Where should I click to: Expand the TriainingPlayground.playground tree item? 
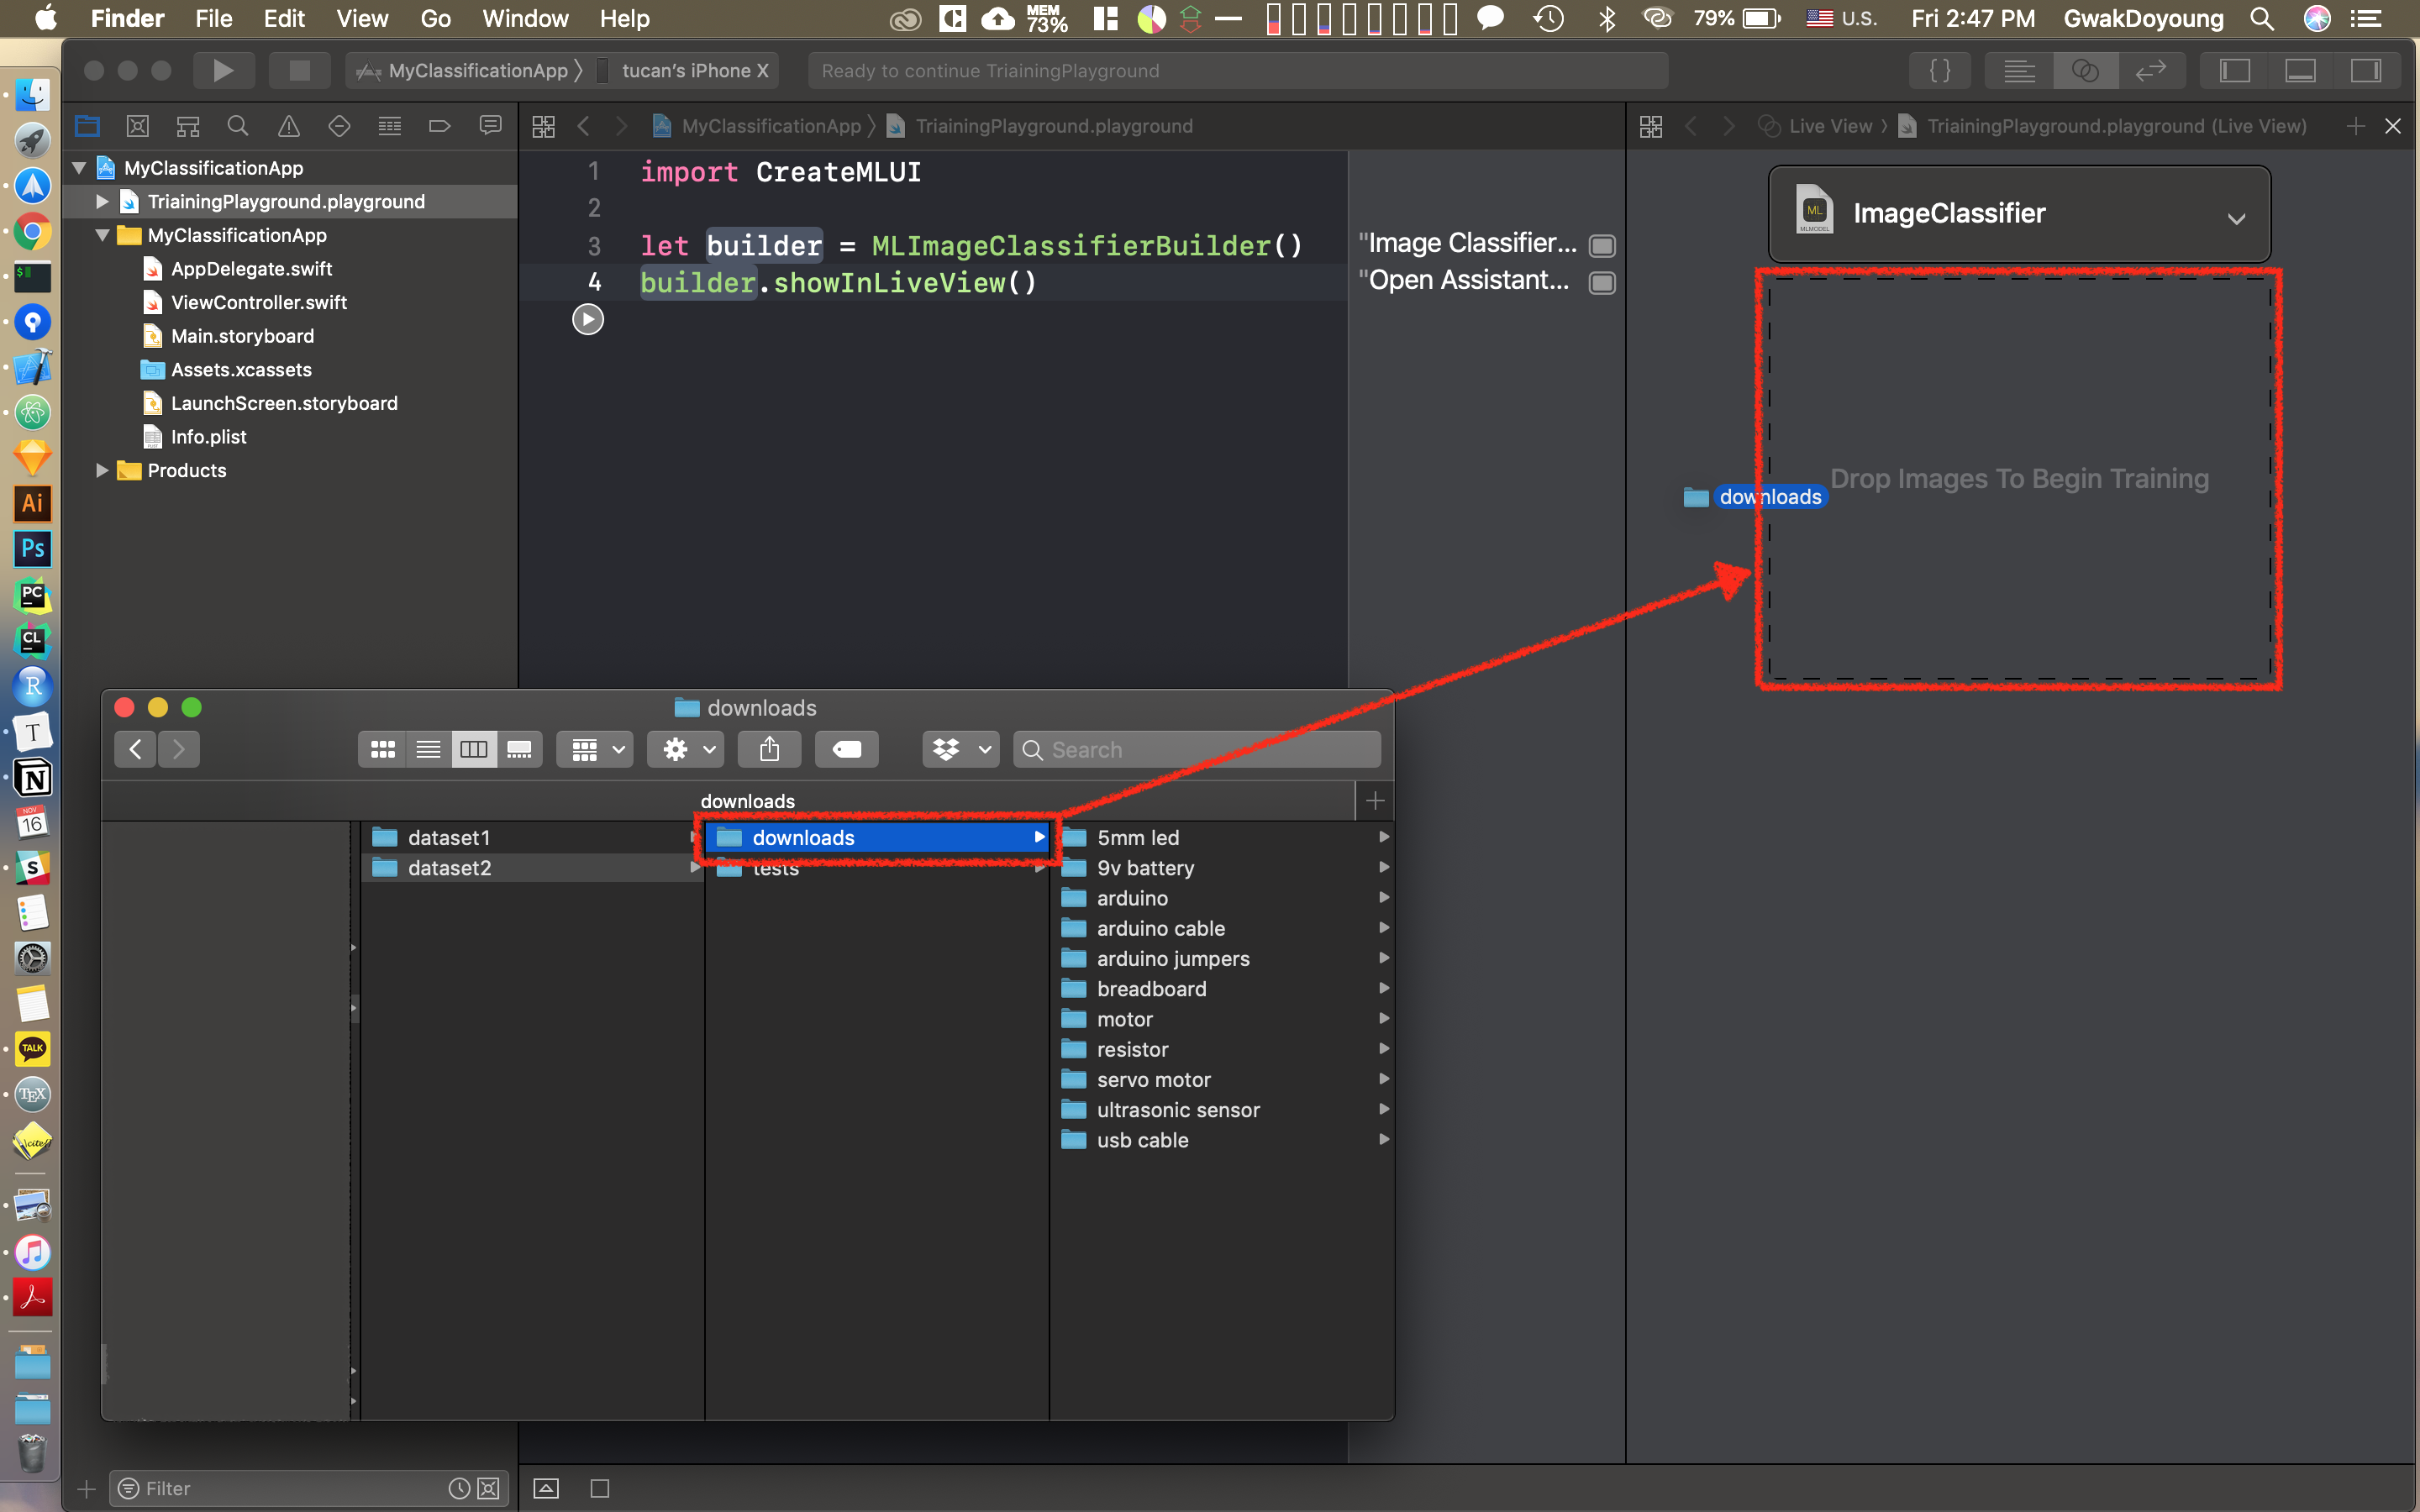(102, 201)
